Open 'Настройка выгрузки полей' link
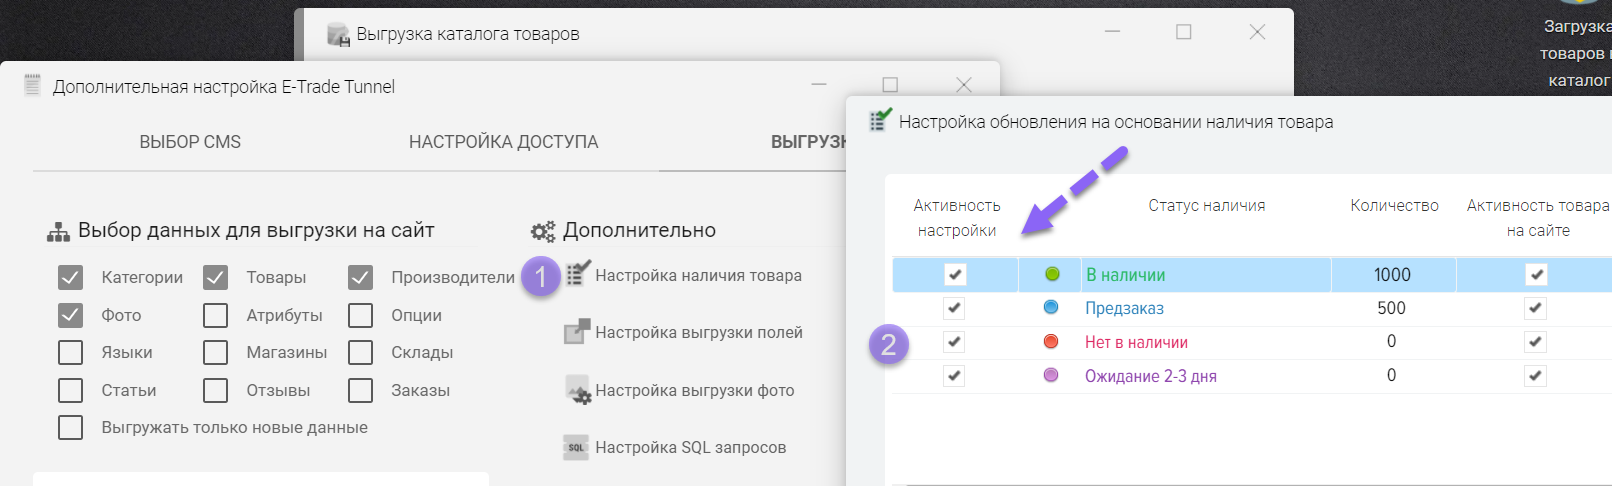 (698, 332)
